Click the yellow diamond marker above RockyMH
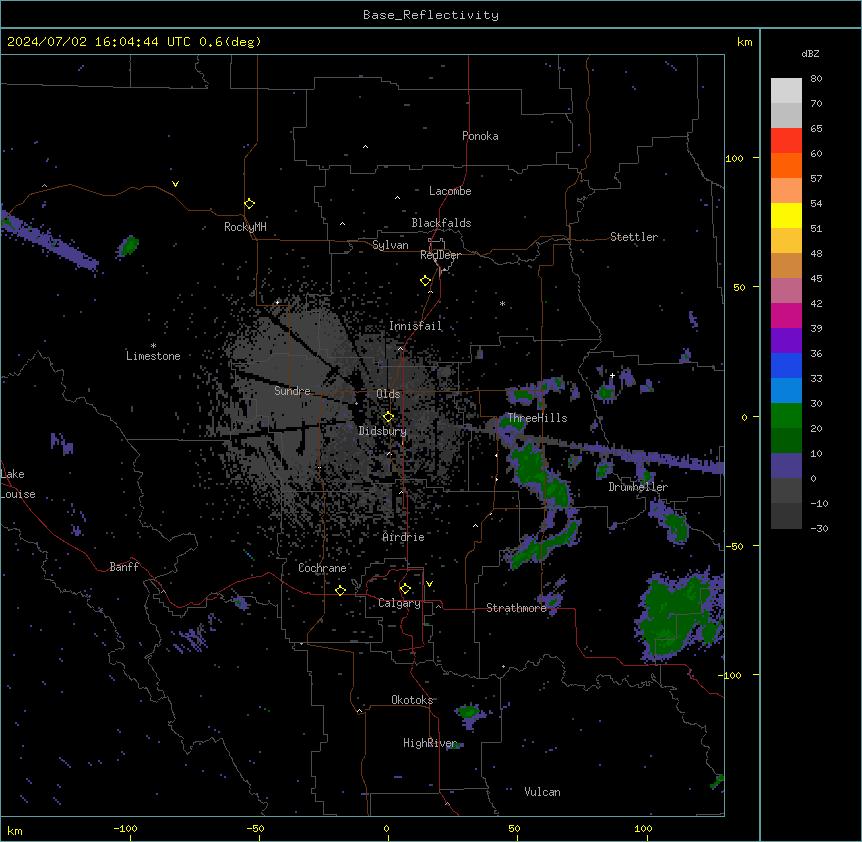Screen dimensions: 862x842 tap(250, 204)
